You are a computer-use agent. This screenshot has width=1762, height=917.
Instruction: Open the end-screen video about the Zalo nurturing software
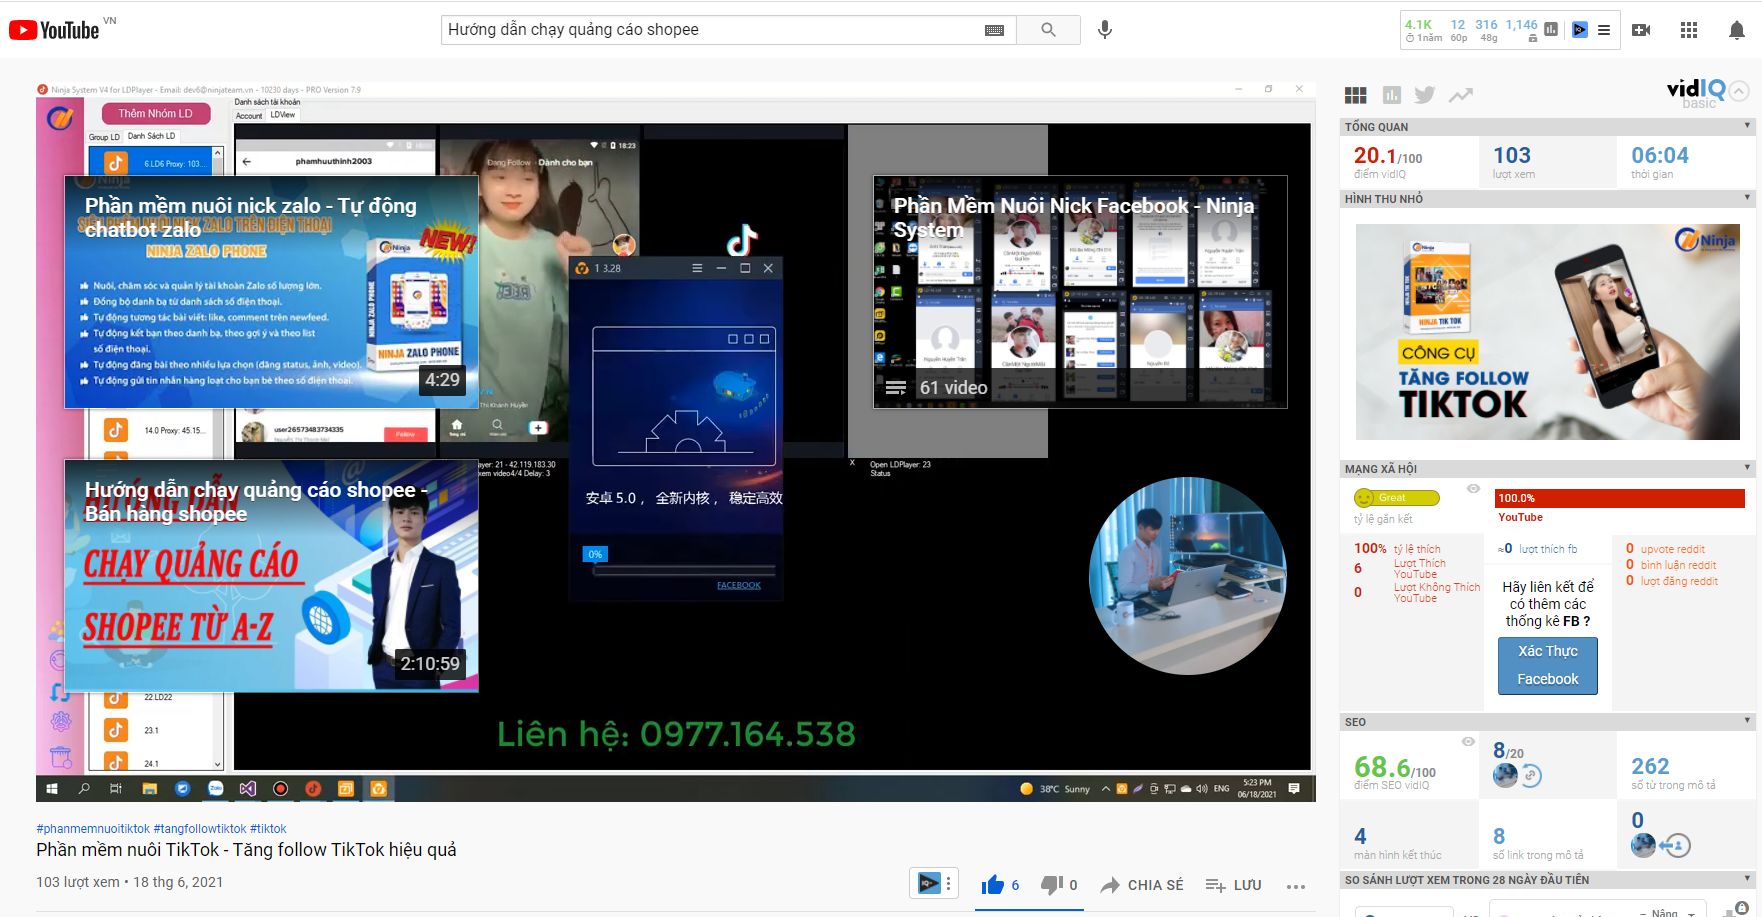point(272,292)
